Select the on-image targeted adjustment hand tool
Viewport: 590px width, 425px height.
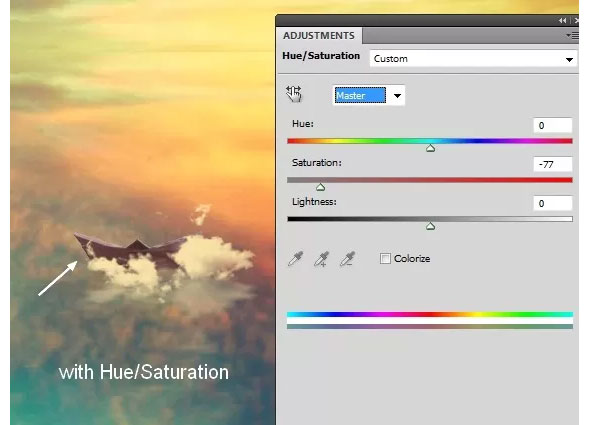[x=293, y=94]
